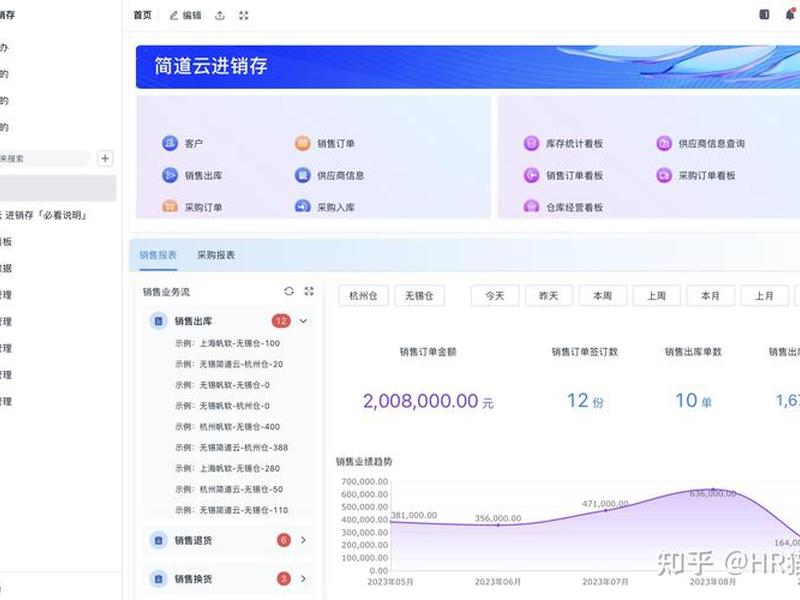
Task: Open entry 无锡简道云-杭州仓-20
Action: [x=229, y=364]
